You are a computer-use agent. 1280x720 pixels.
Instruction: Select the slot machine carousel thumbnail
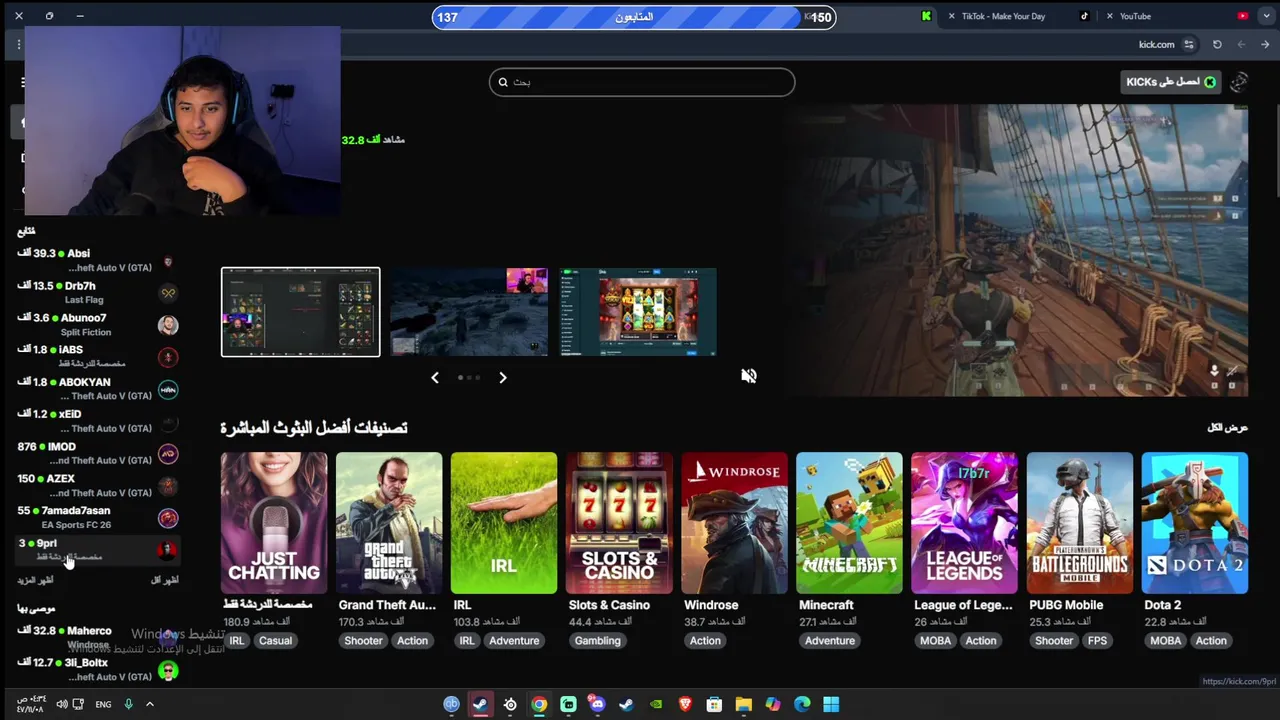tap(638, 312)
